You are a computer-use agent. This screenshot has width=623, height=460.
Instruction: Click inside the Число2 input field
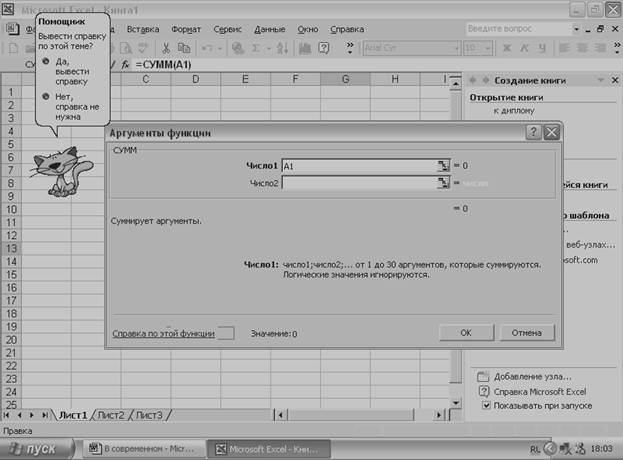tap(360, 183)
